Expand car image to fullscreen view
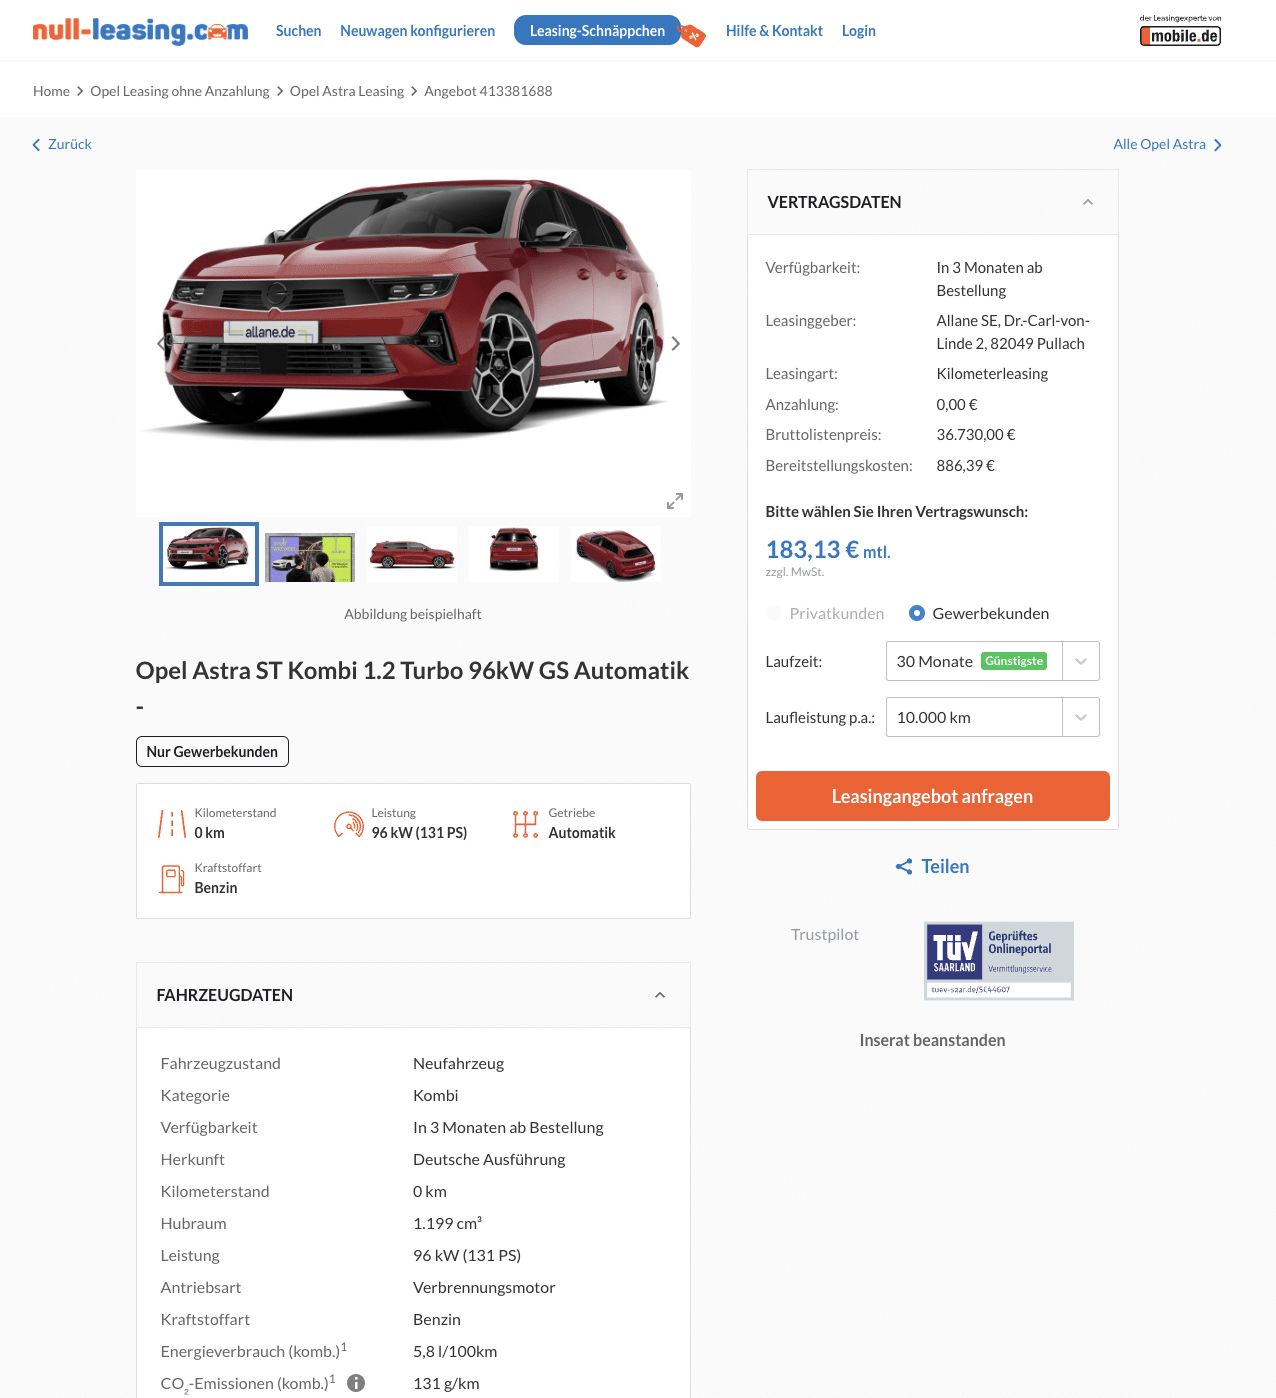Image resolution: width=1276 pixels, height=1398 pixels. pyautogui.click(x=675, y=500)
